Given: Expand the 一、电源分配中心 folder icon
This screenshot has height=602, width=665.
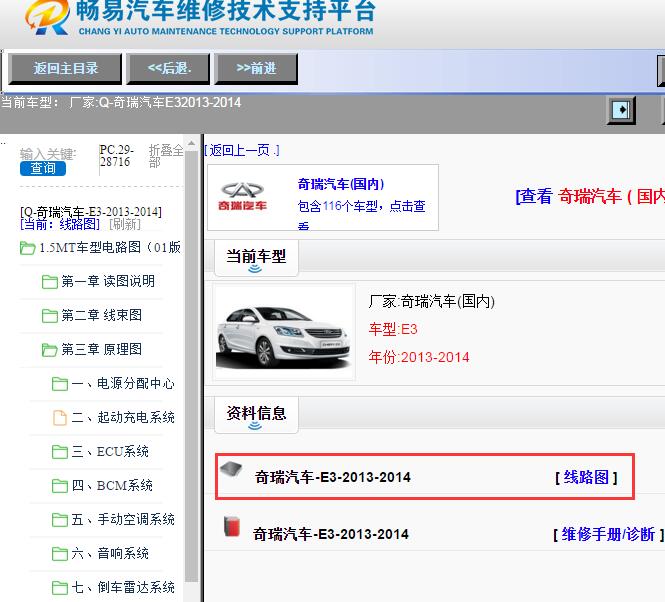Looking at the screenshot, I should point(60,384).
